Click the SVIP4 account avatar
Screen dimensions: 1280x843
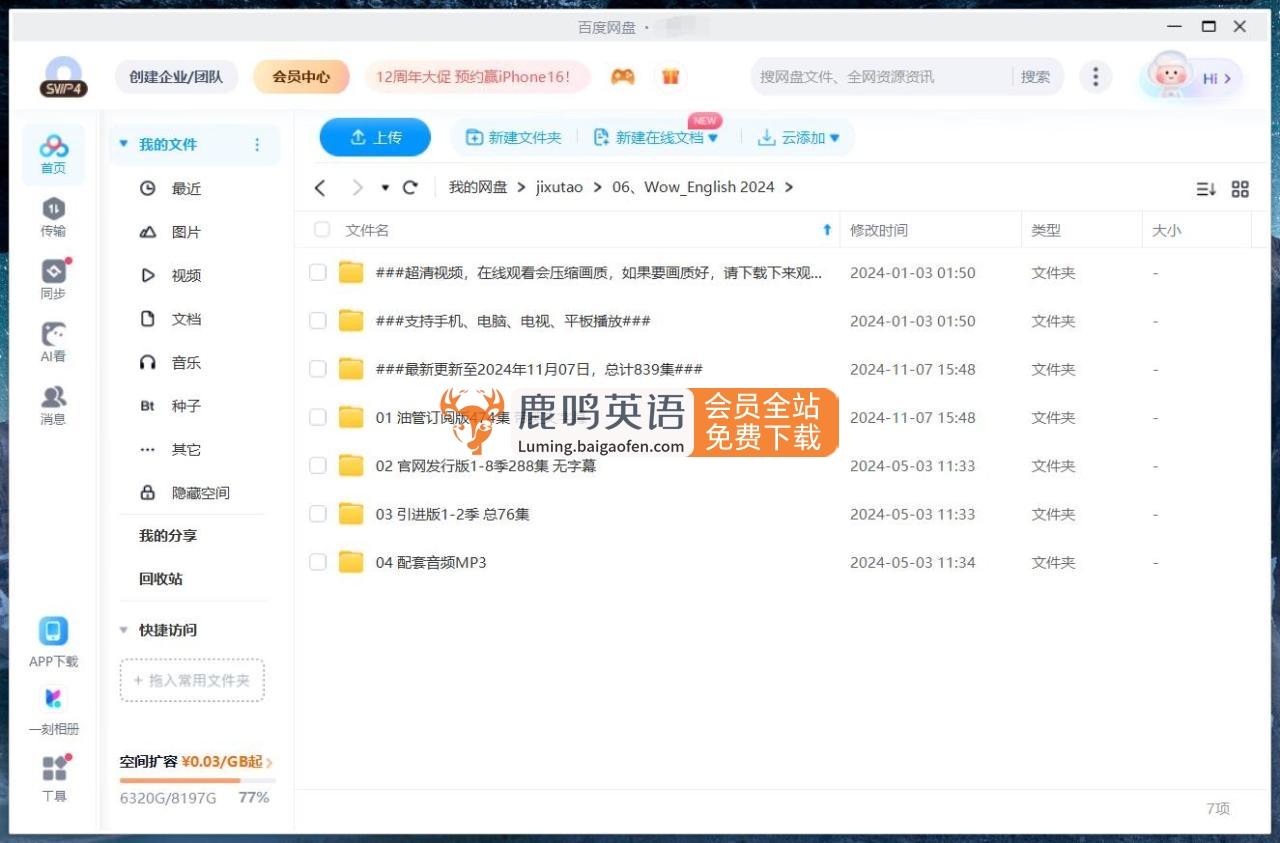pyautogui.click(x=64, y=77)
